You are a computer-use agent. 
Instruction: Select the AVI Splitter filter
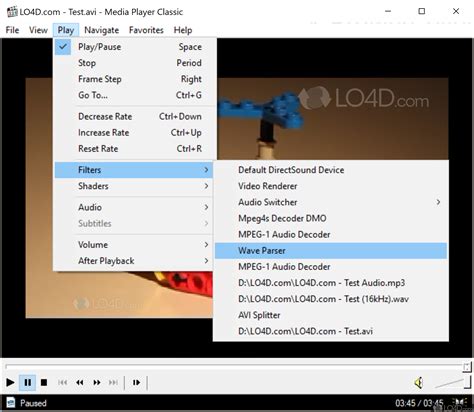[331, 315]
